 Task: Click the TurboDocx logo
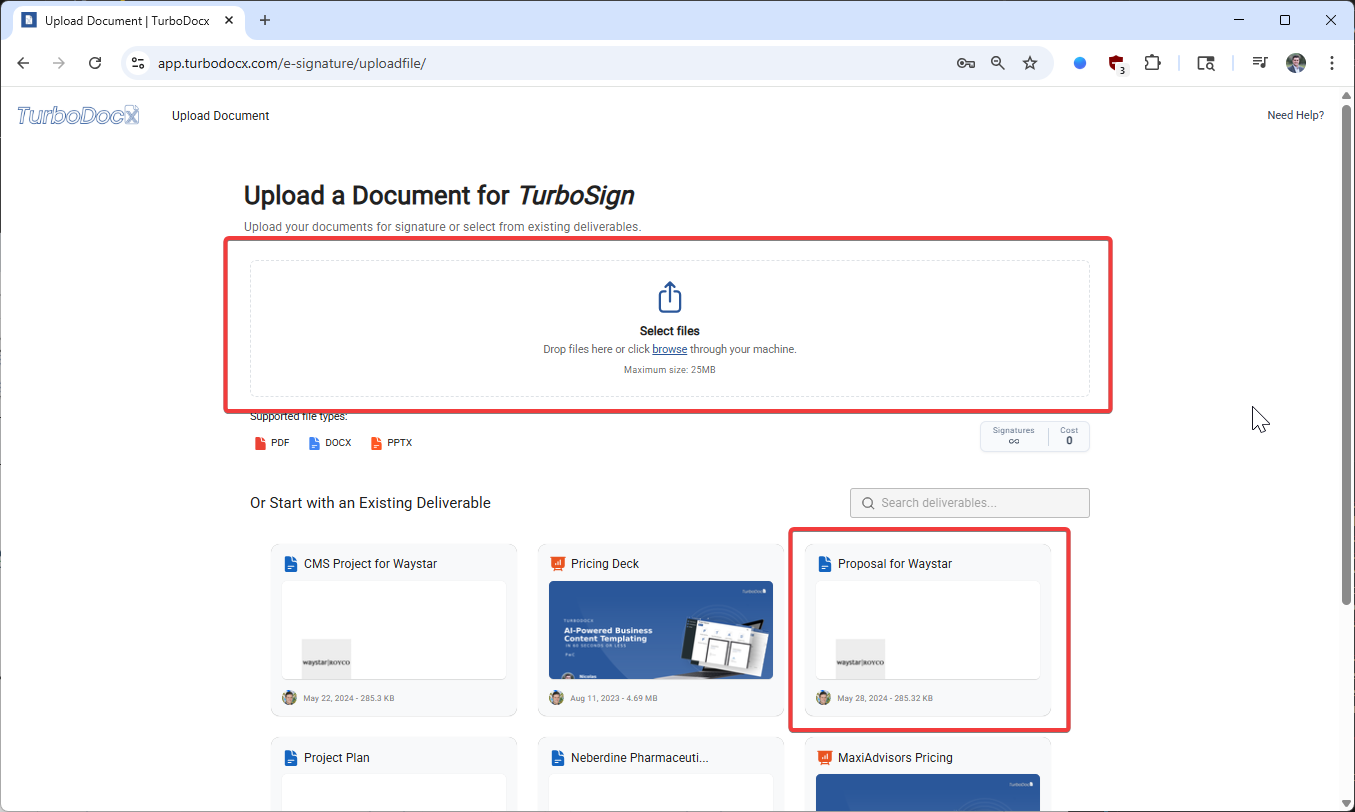pos(78,115)
